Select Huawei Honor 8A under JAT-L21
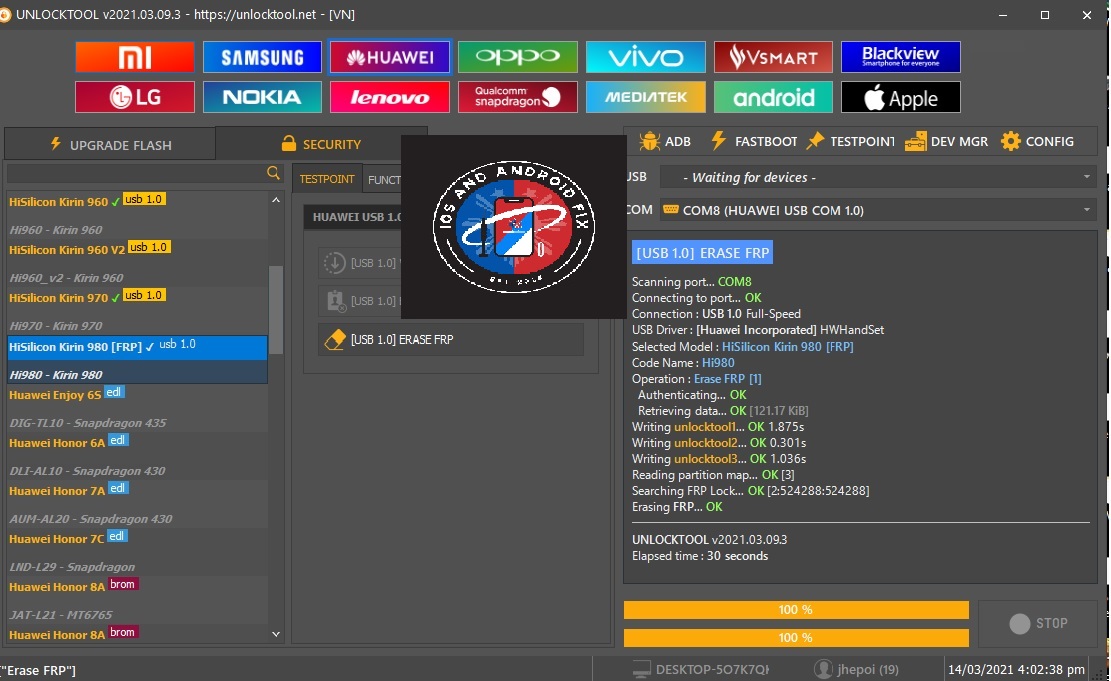 (137, 635)
